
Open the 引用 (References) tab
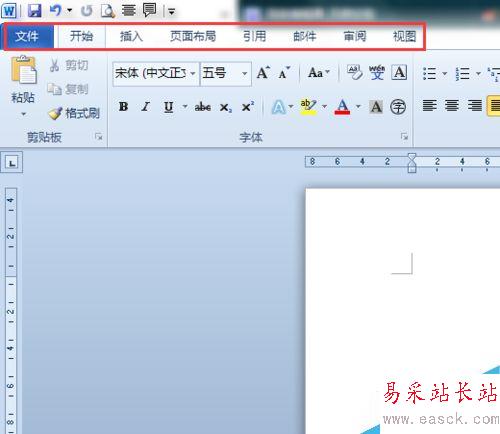[254, 36]
